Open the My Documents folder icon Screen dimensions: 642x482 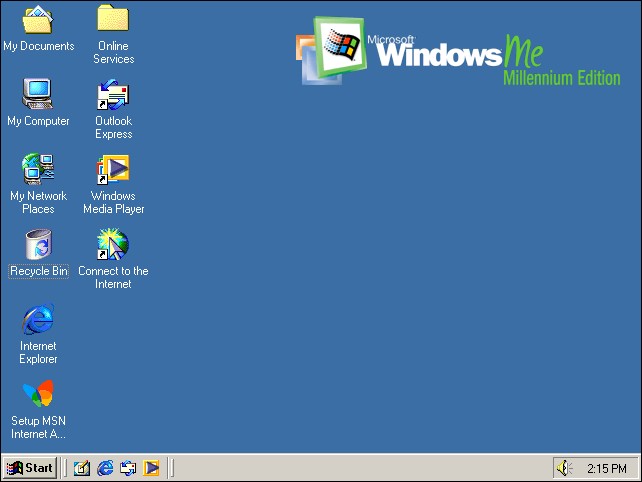point(38,19)
